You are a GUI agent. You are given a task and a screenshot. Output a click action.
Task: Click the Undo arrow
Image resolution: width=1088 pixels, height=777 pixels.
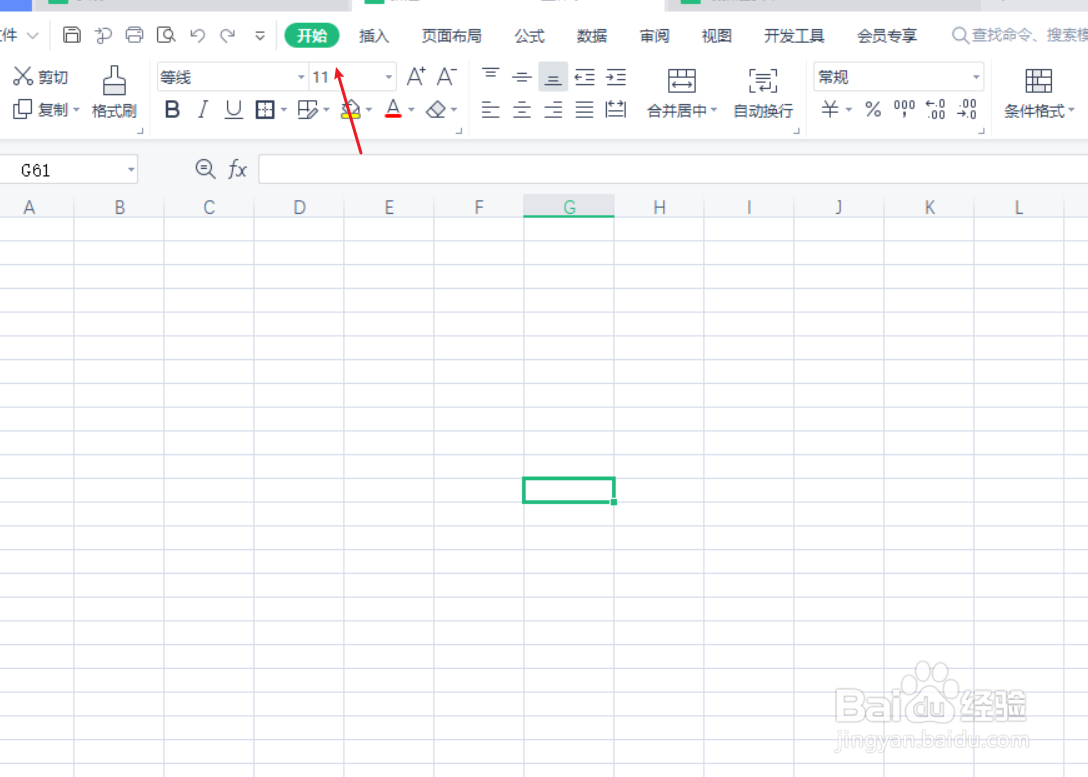click(198, 35)
